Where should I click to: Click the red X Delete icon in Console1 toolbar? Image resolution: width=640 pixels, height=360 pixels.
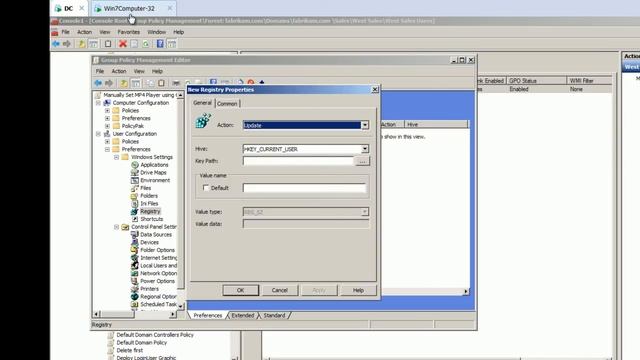(x=122, y=44)
